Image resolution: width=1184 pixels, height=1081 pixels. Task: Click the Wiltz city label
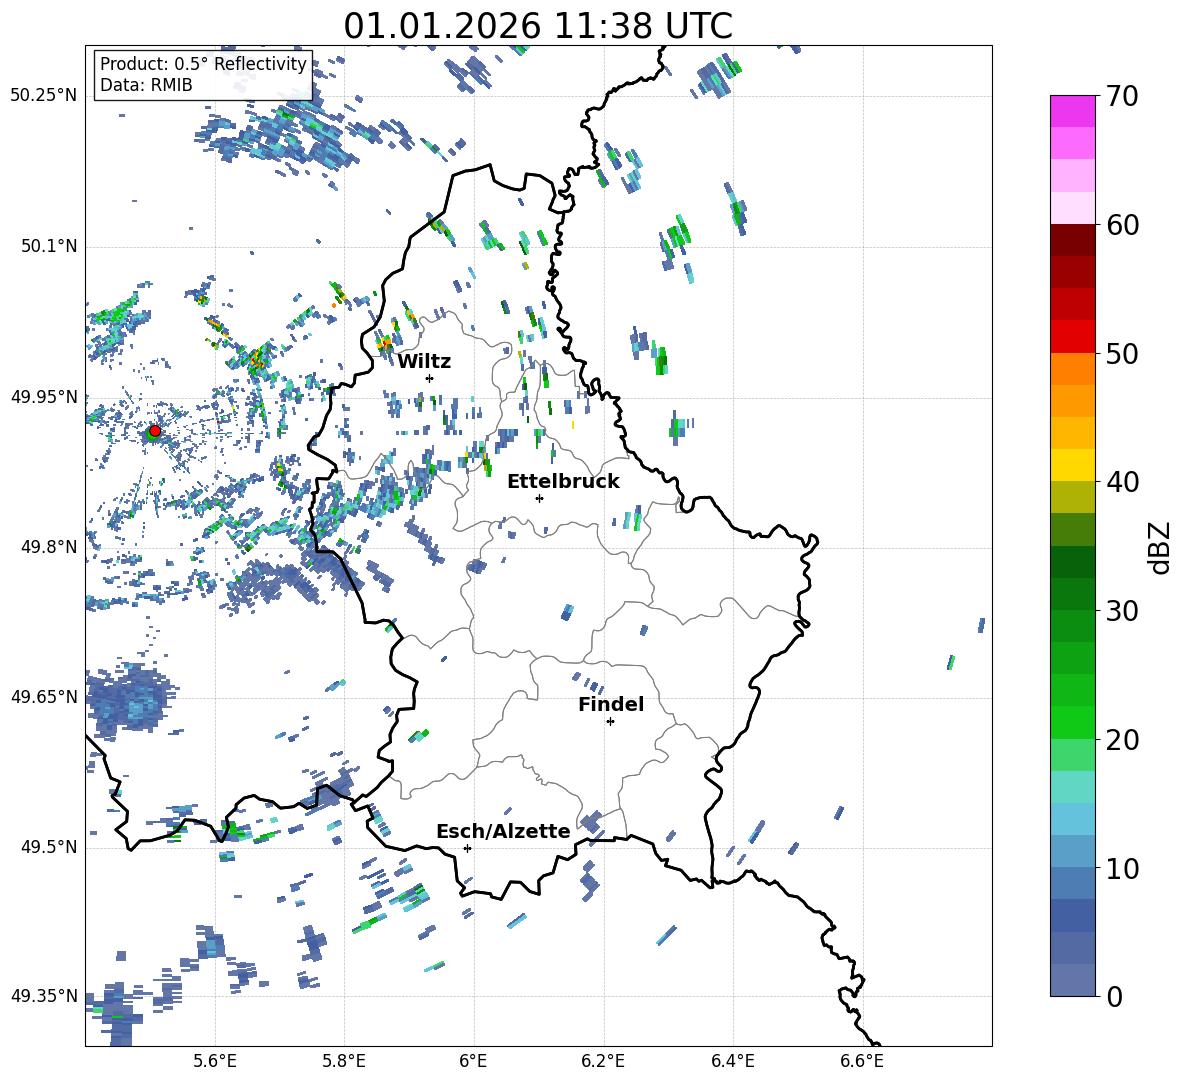click(x=424, y=362)
